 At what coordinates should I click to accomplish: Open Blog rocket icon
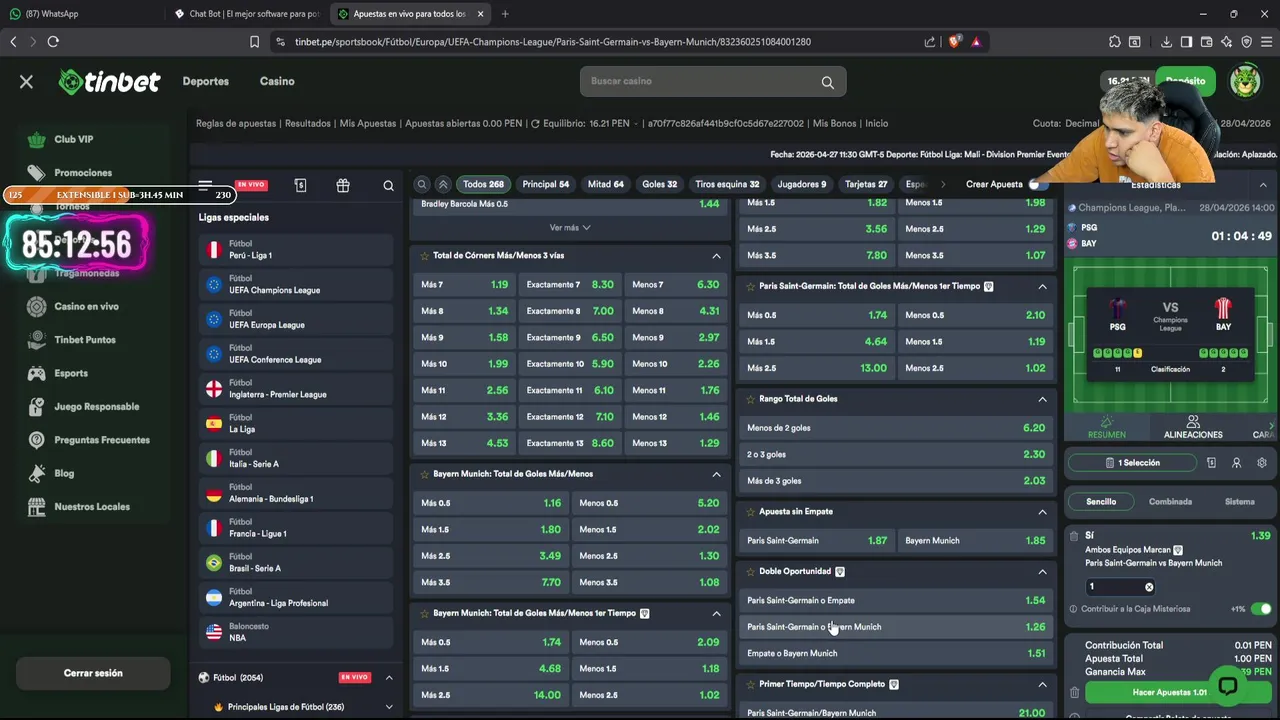tap(37, 473)
